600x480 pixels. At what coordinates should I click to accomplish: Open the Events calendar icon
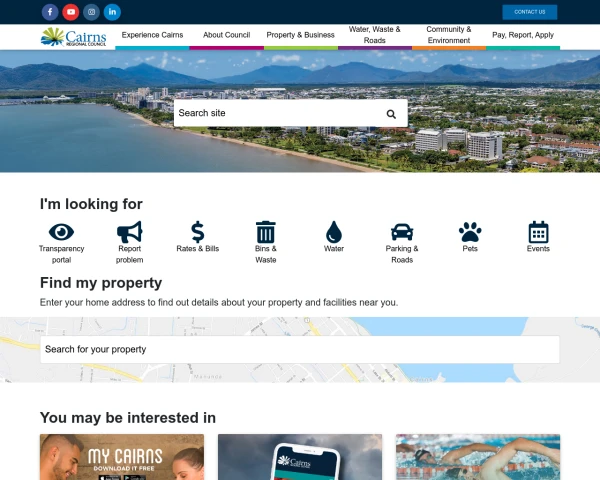tap(538, 232)
